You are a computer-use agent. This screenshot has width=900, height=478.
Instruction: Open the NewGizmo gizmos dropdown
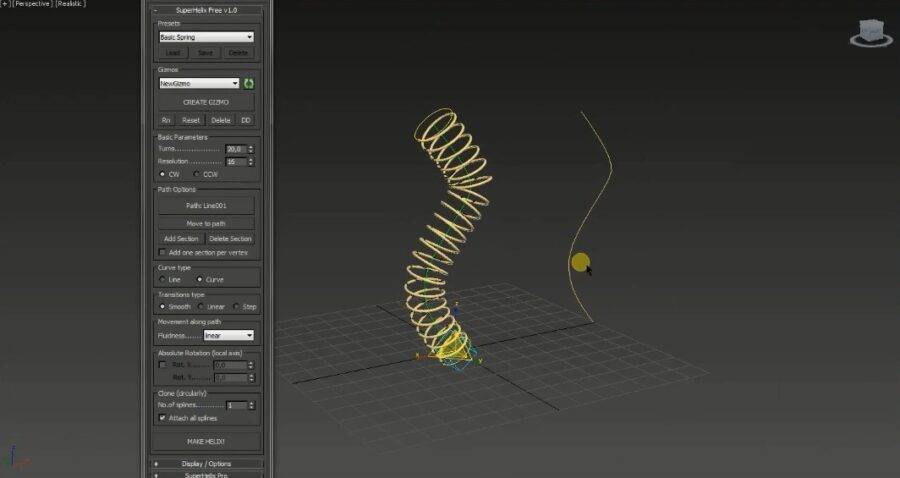coord(199,84)
